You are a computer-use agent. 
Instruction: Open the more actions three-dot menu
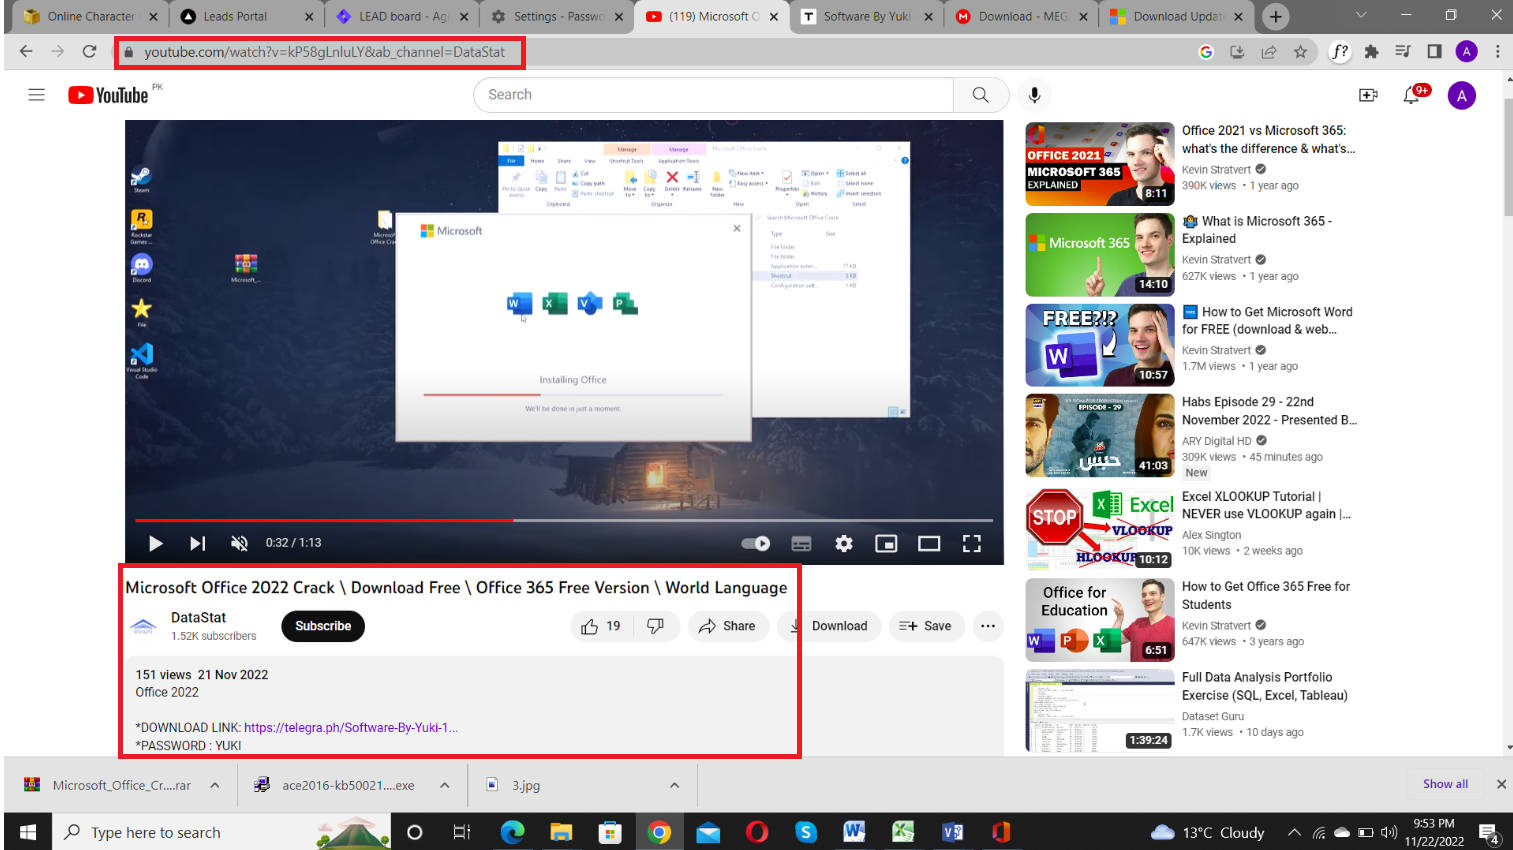point(988,625)
